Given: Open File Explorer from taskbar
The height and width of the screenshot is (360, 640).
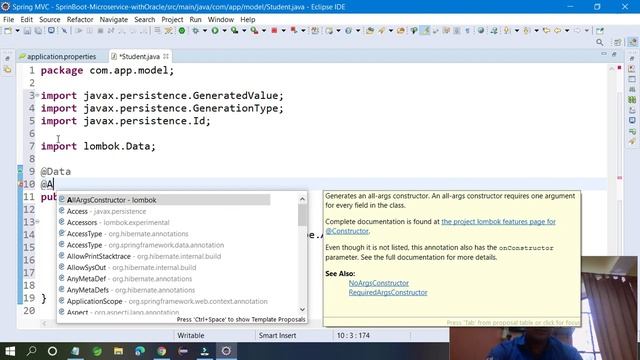Looking at the screenshot, I should 118,351.
